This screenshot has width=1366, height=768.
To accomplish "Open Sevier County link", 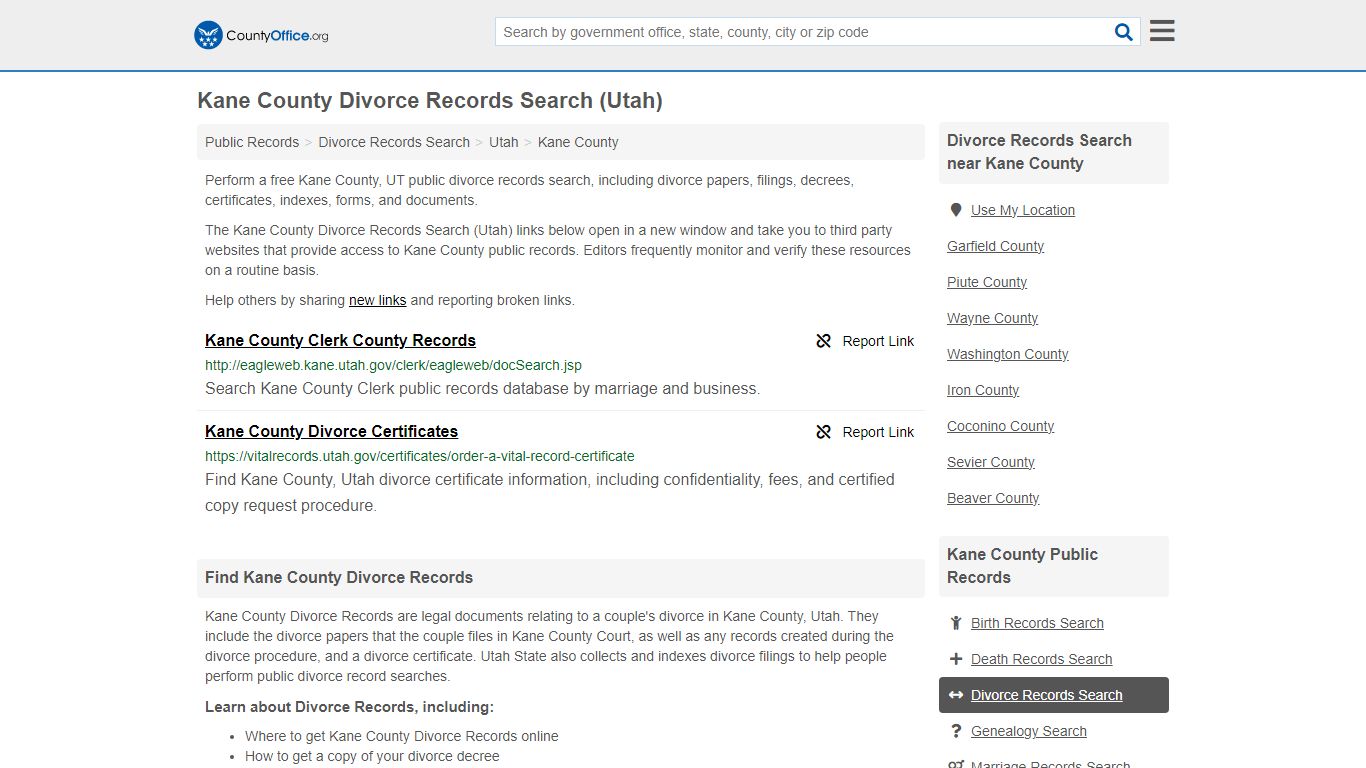I will click(991, 462).
